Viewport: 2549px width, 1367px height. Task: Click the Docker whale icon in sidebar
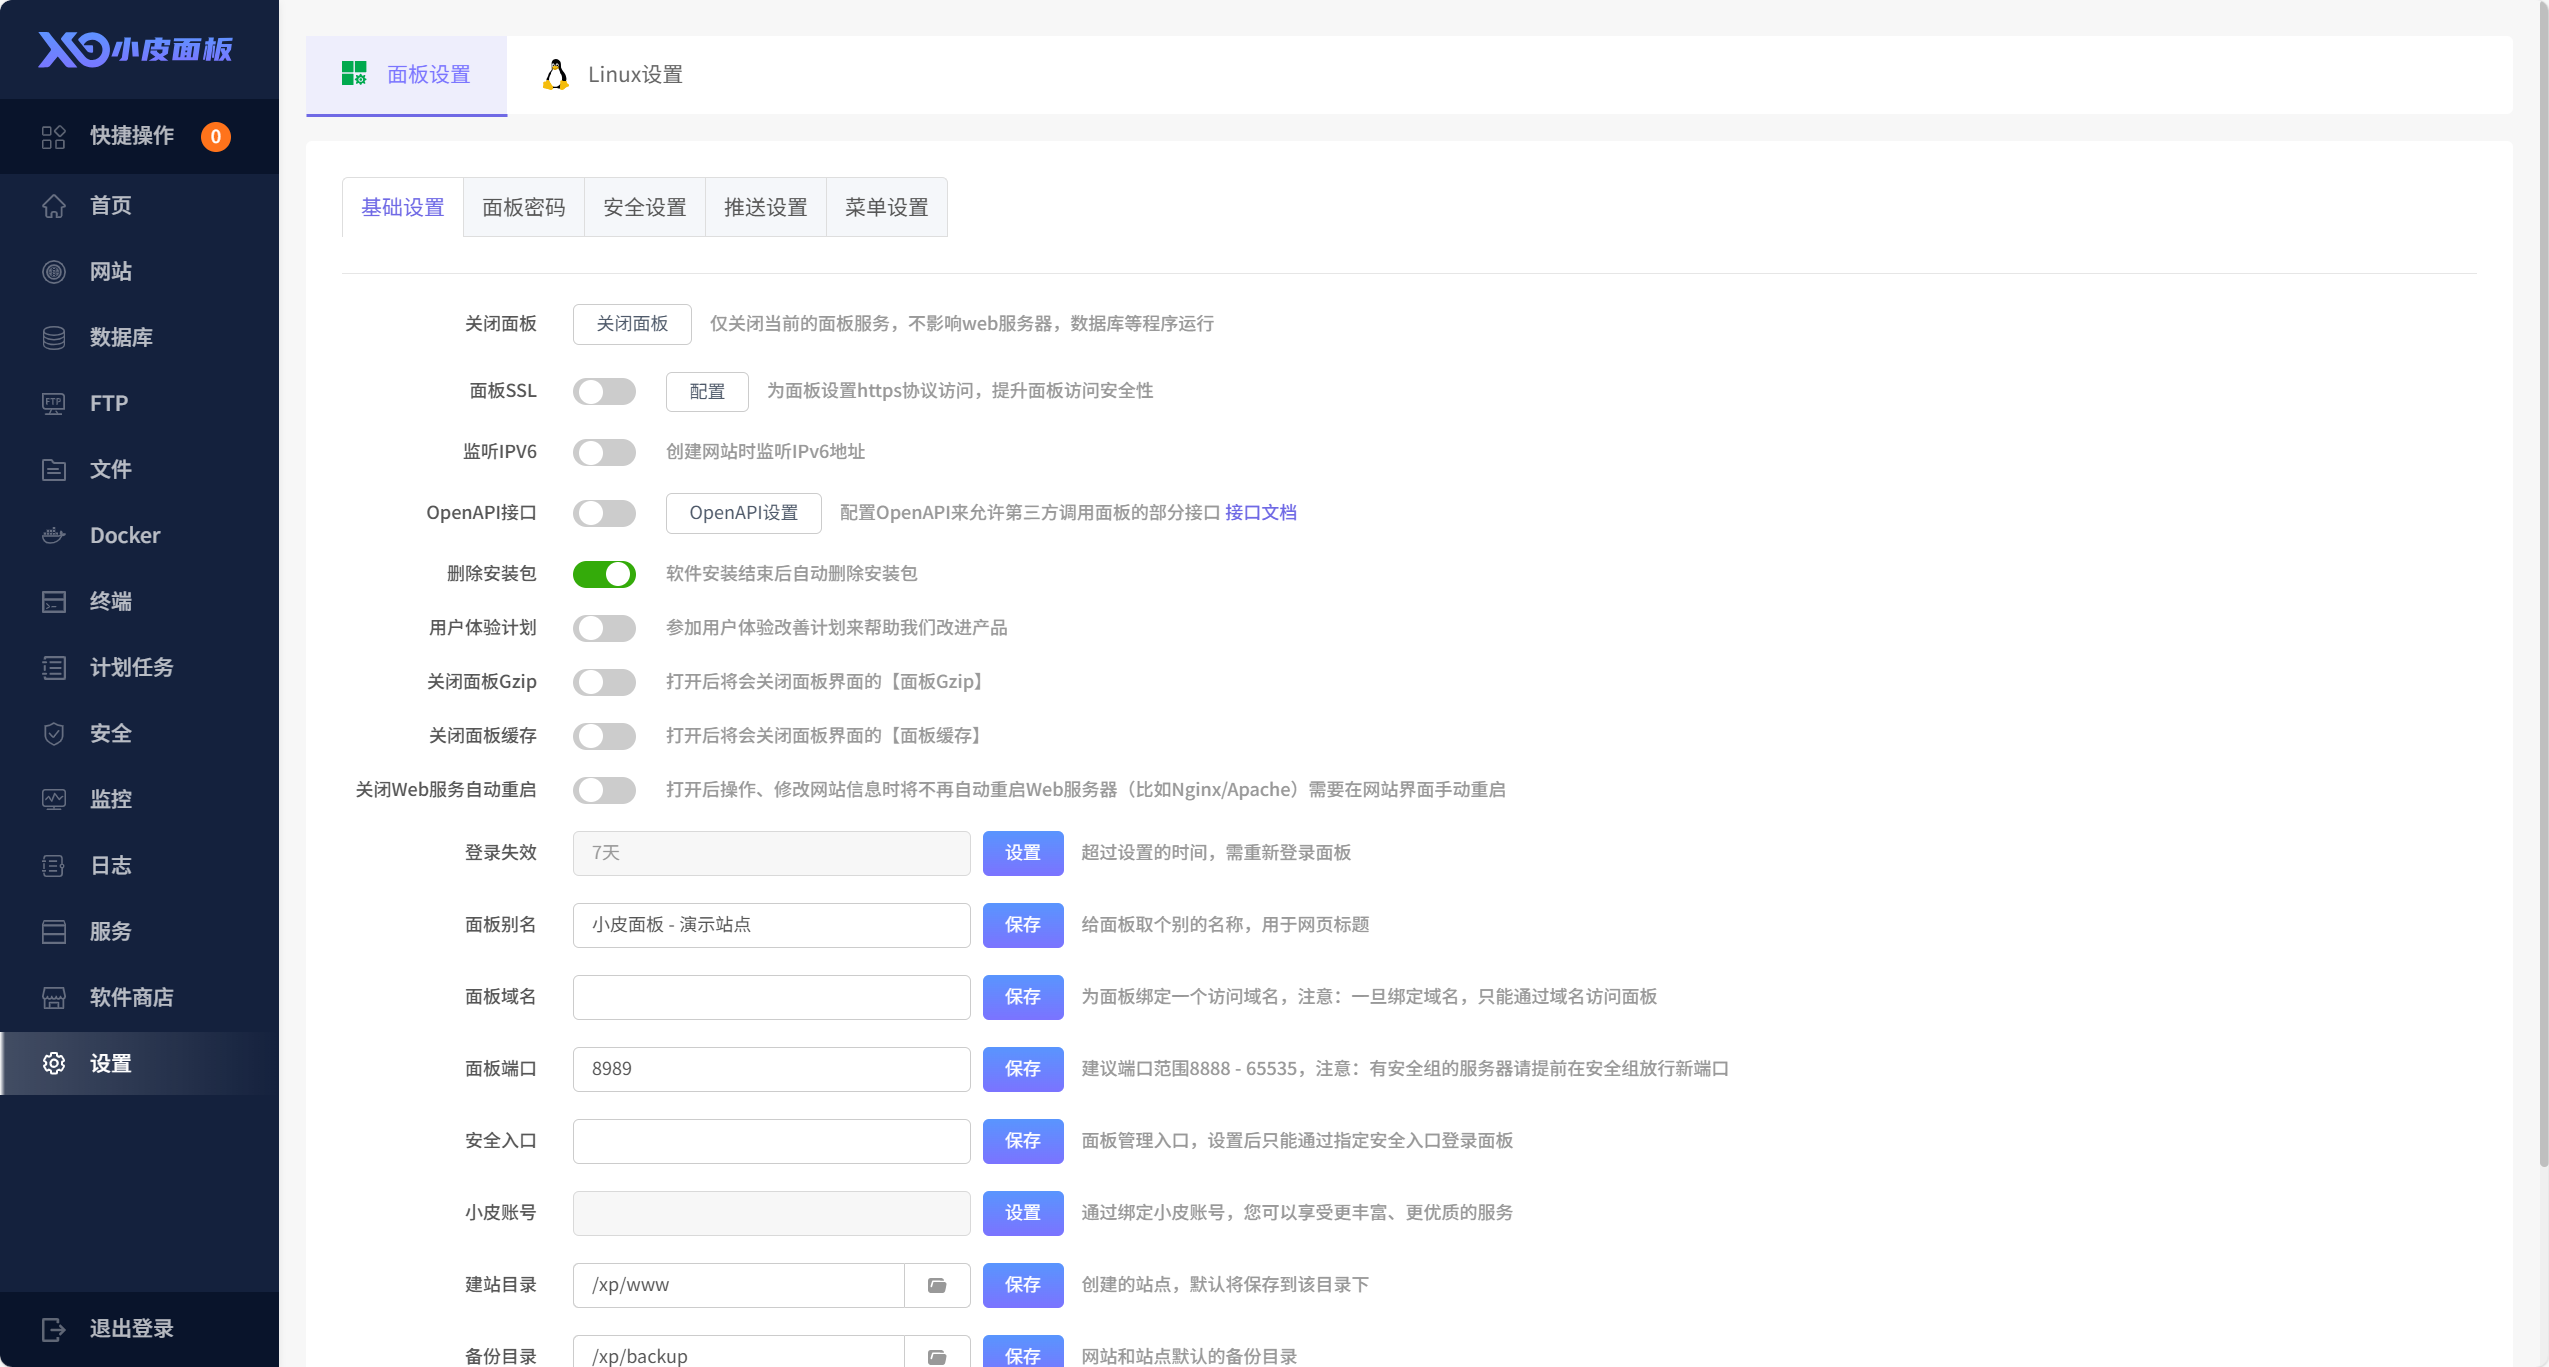coord(54,535)
